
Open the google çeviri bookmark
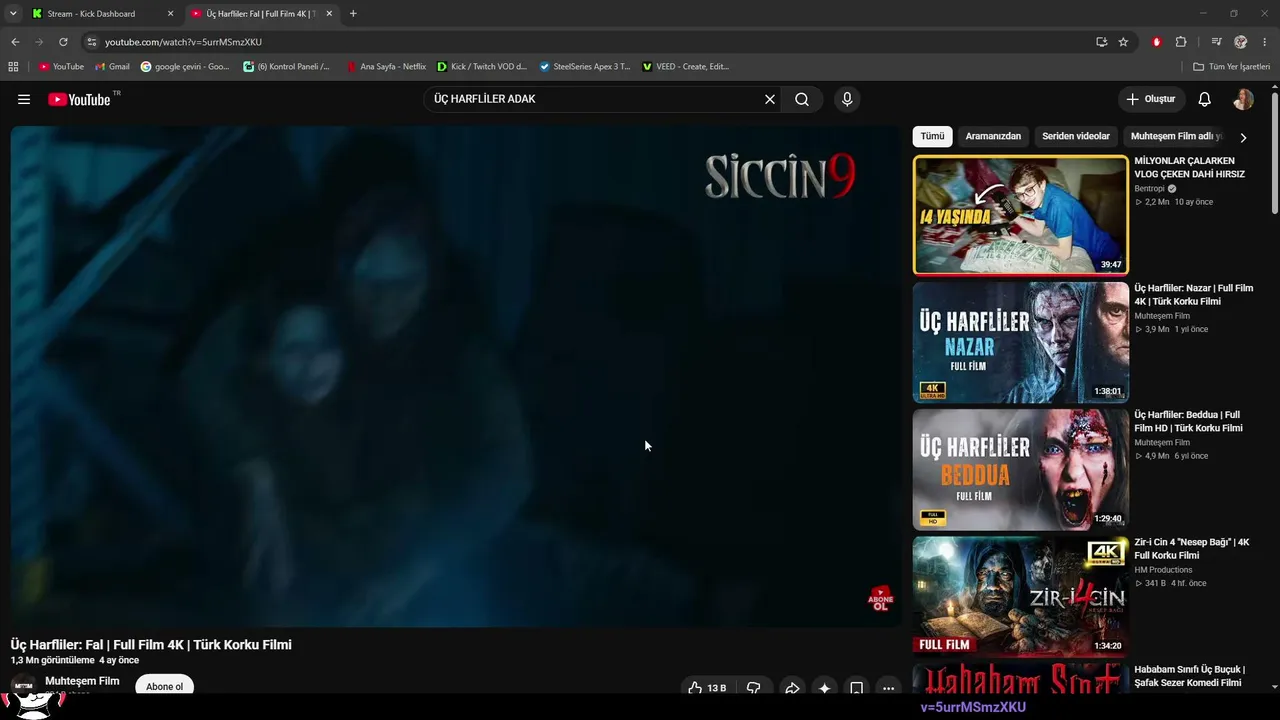(185, 67)
